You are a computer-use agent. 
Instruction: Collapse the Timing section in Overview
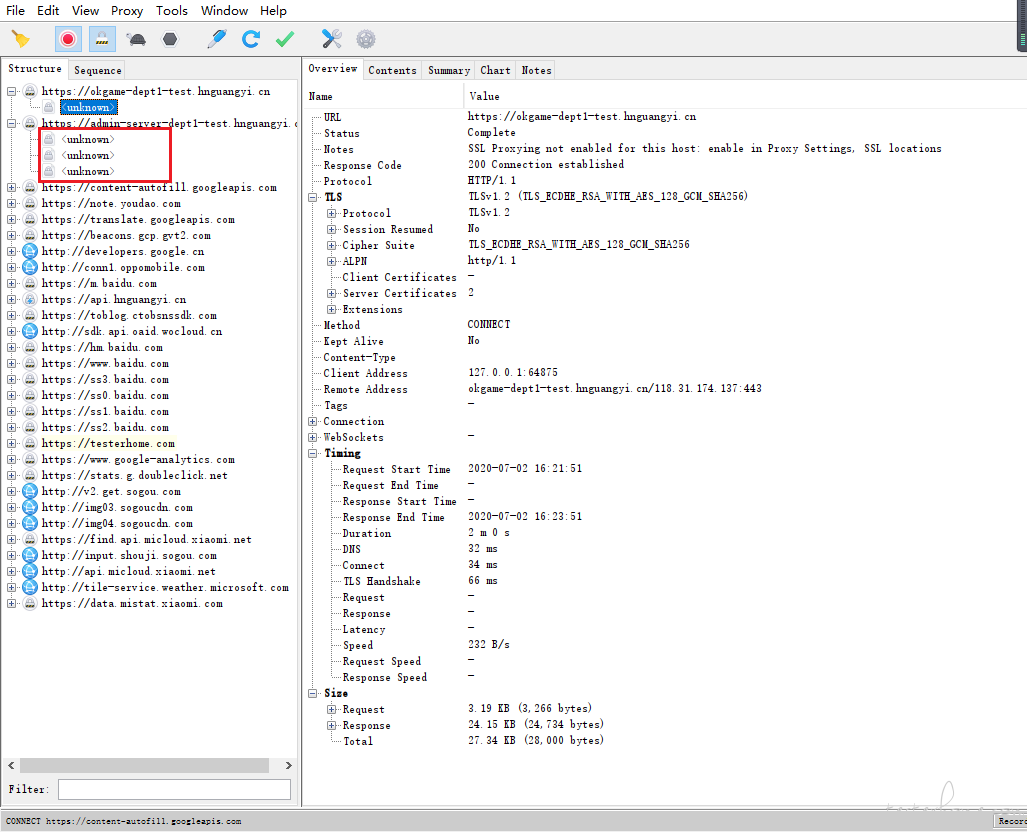click(314, 454)
